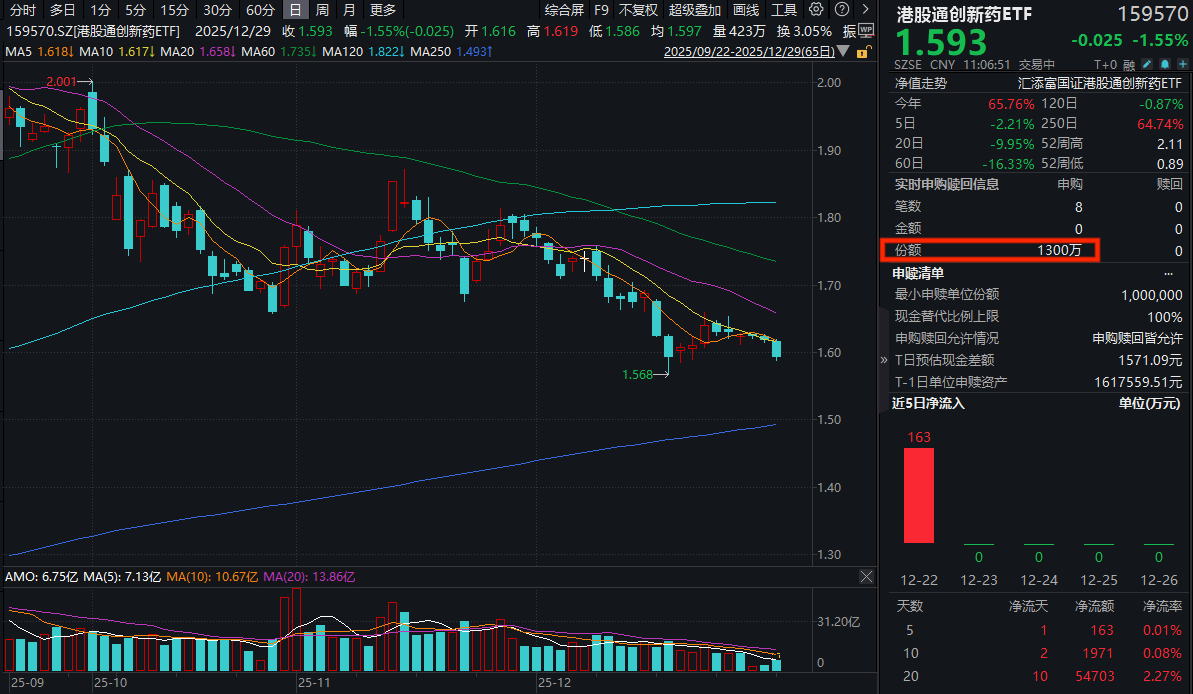Click the bell alert icon for 159570
This screenshot has width=1193, height=694.
tap(1163, 63)
